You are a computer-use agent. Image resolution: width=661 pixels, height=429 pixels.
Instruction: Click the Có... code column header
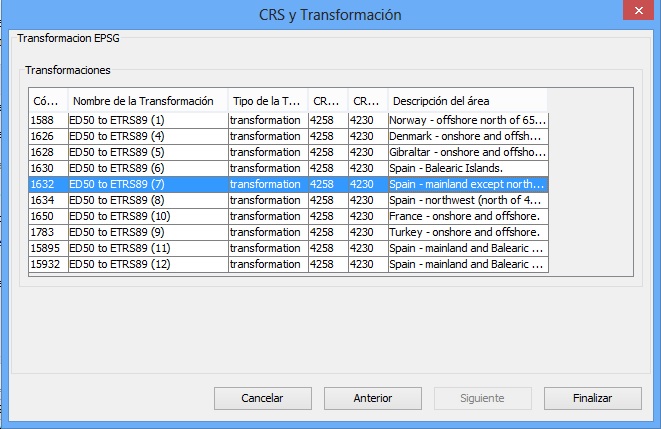tap(48, 101)
